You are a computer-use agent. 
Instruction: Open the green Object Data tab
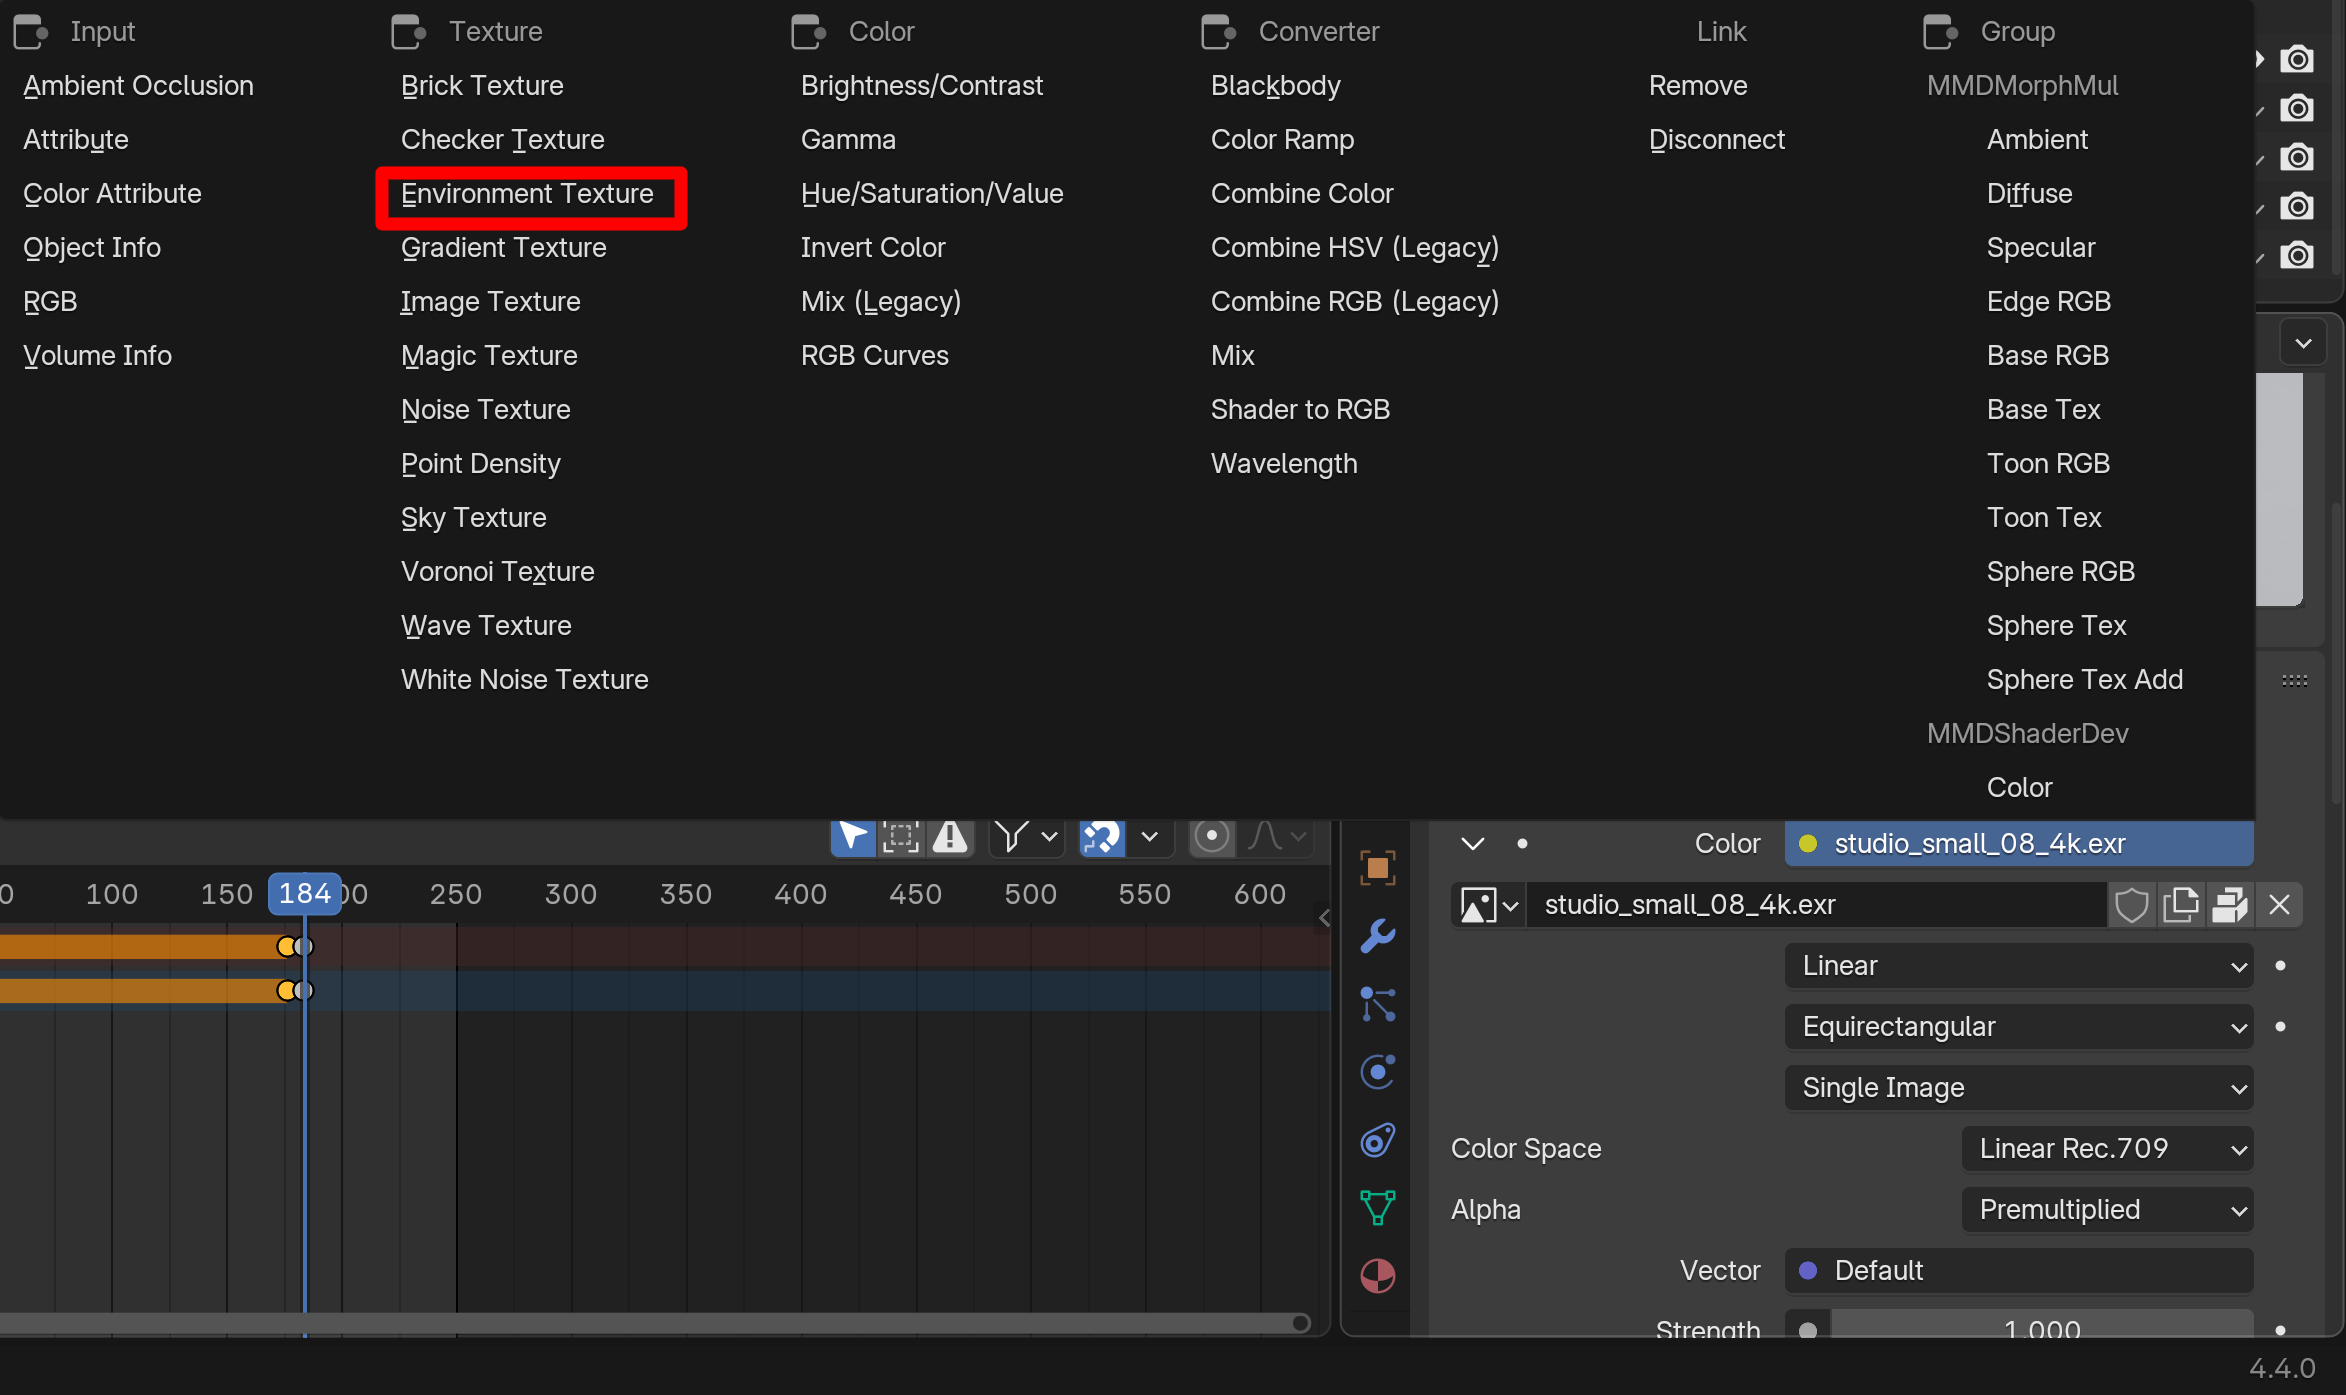[x=1377, y=1208]
